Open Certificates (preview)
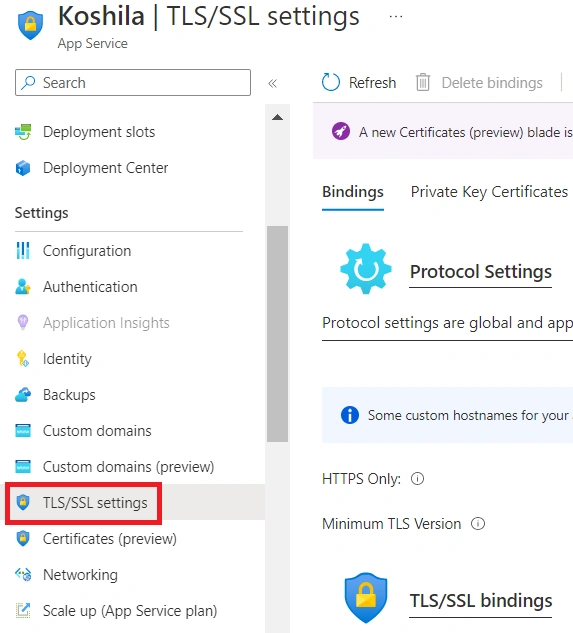This screenshot has width=573, height=633. (110, 539)
